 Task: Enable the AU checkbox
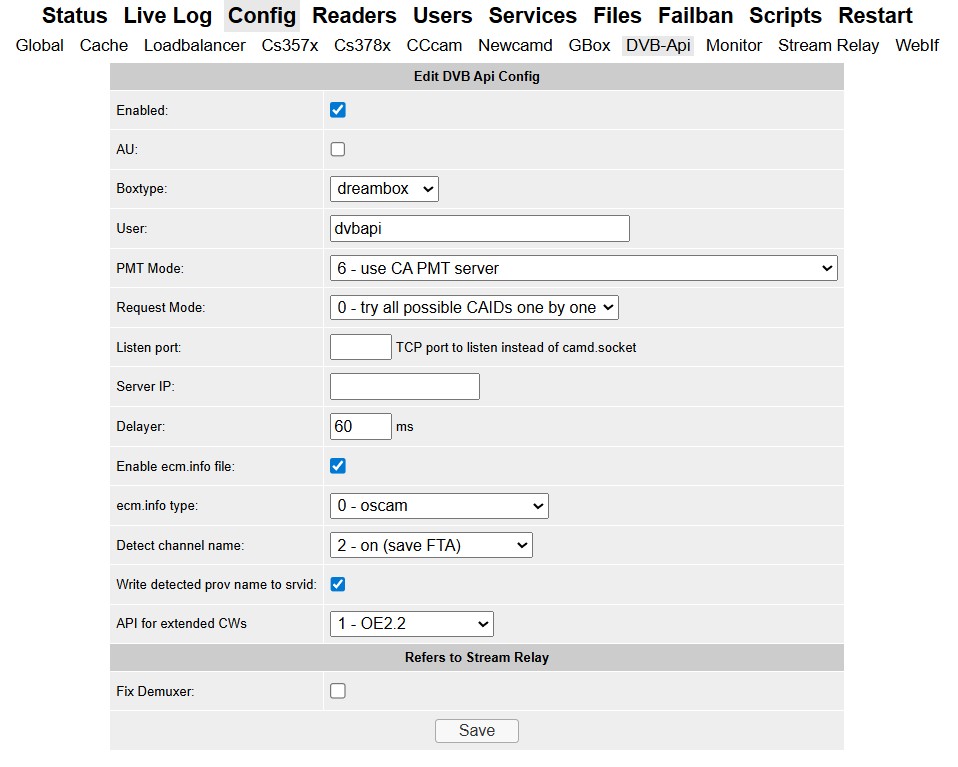click(338, 149)
